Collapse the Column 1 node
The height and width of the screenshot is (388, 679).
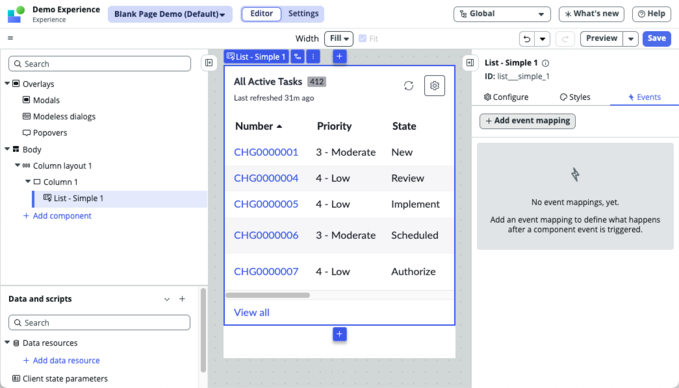pos(28,181)
